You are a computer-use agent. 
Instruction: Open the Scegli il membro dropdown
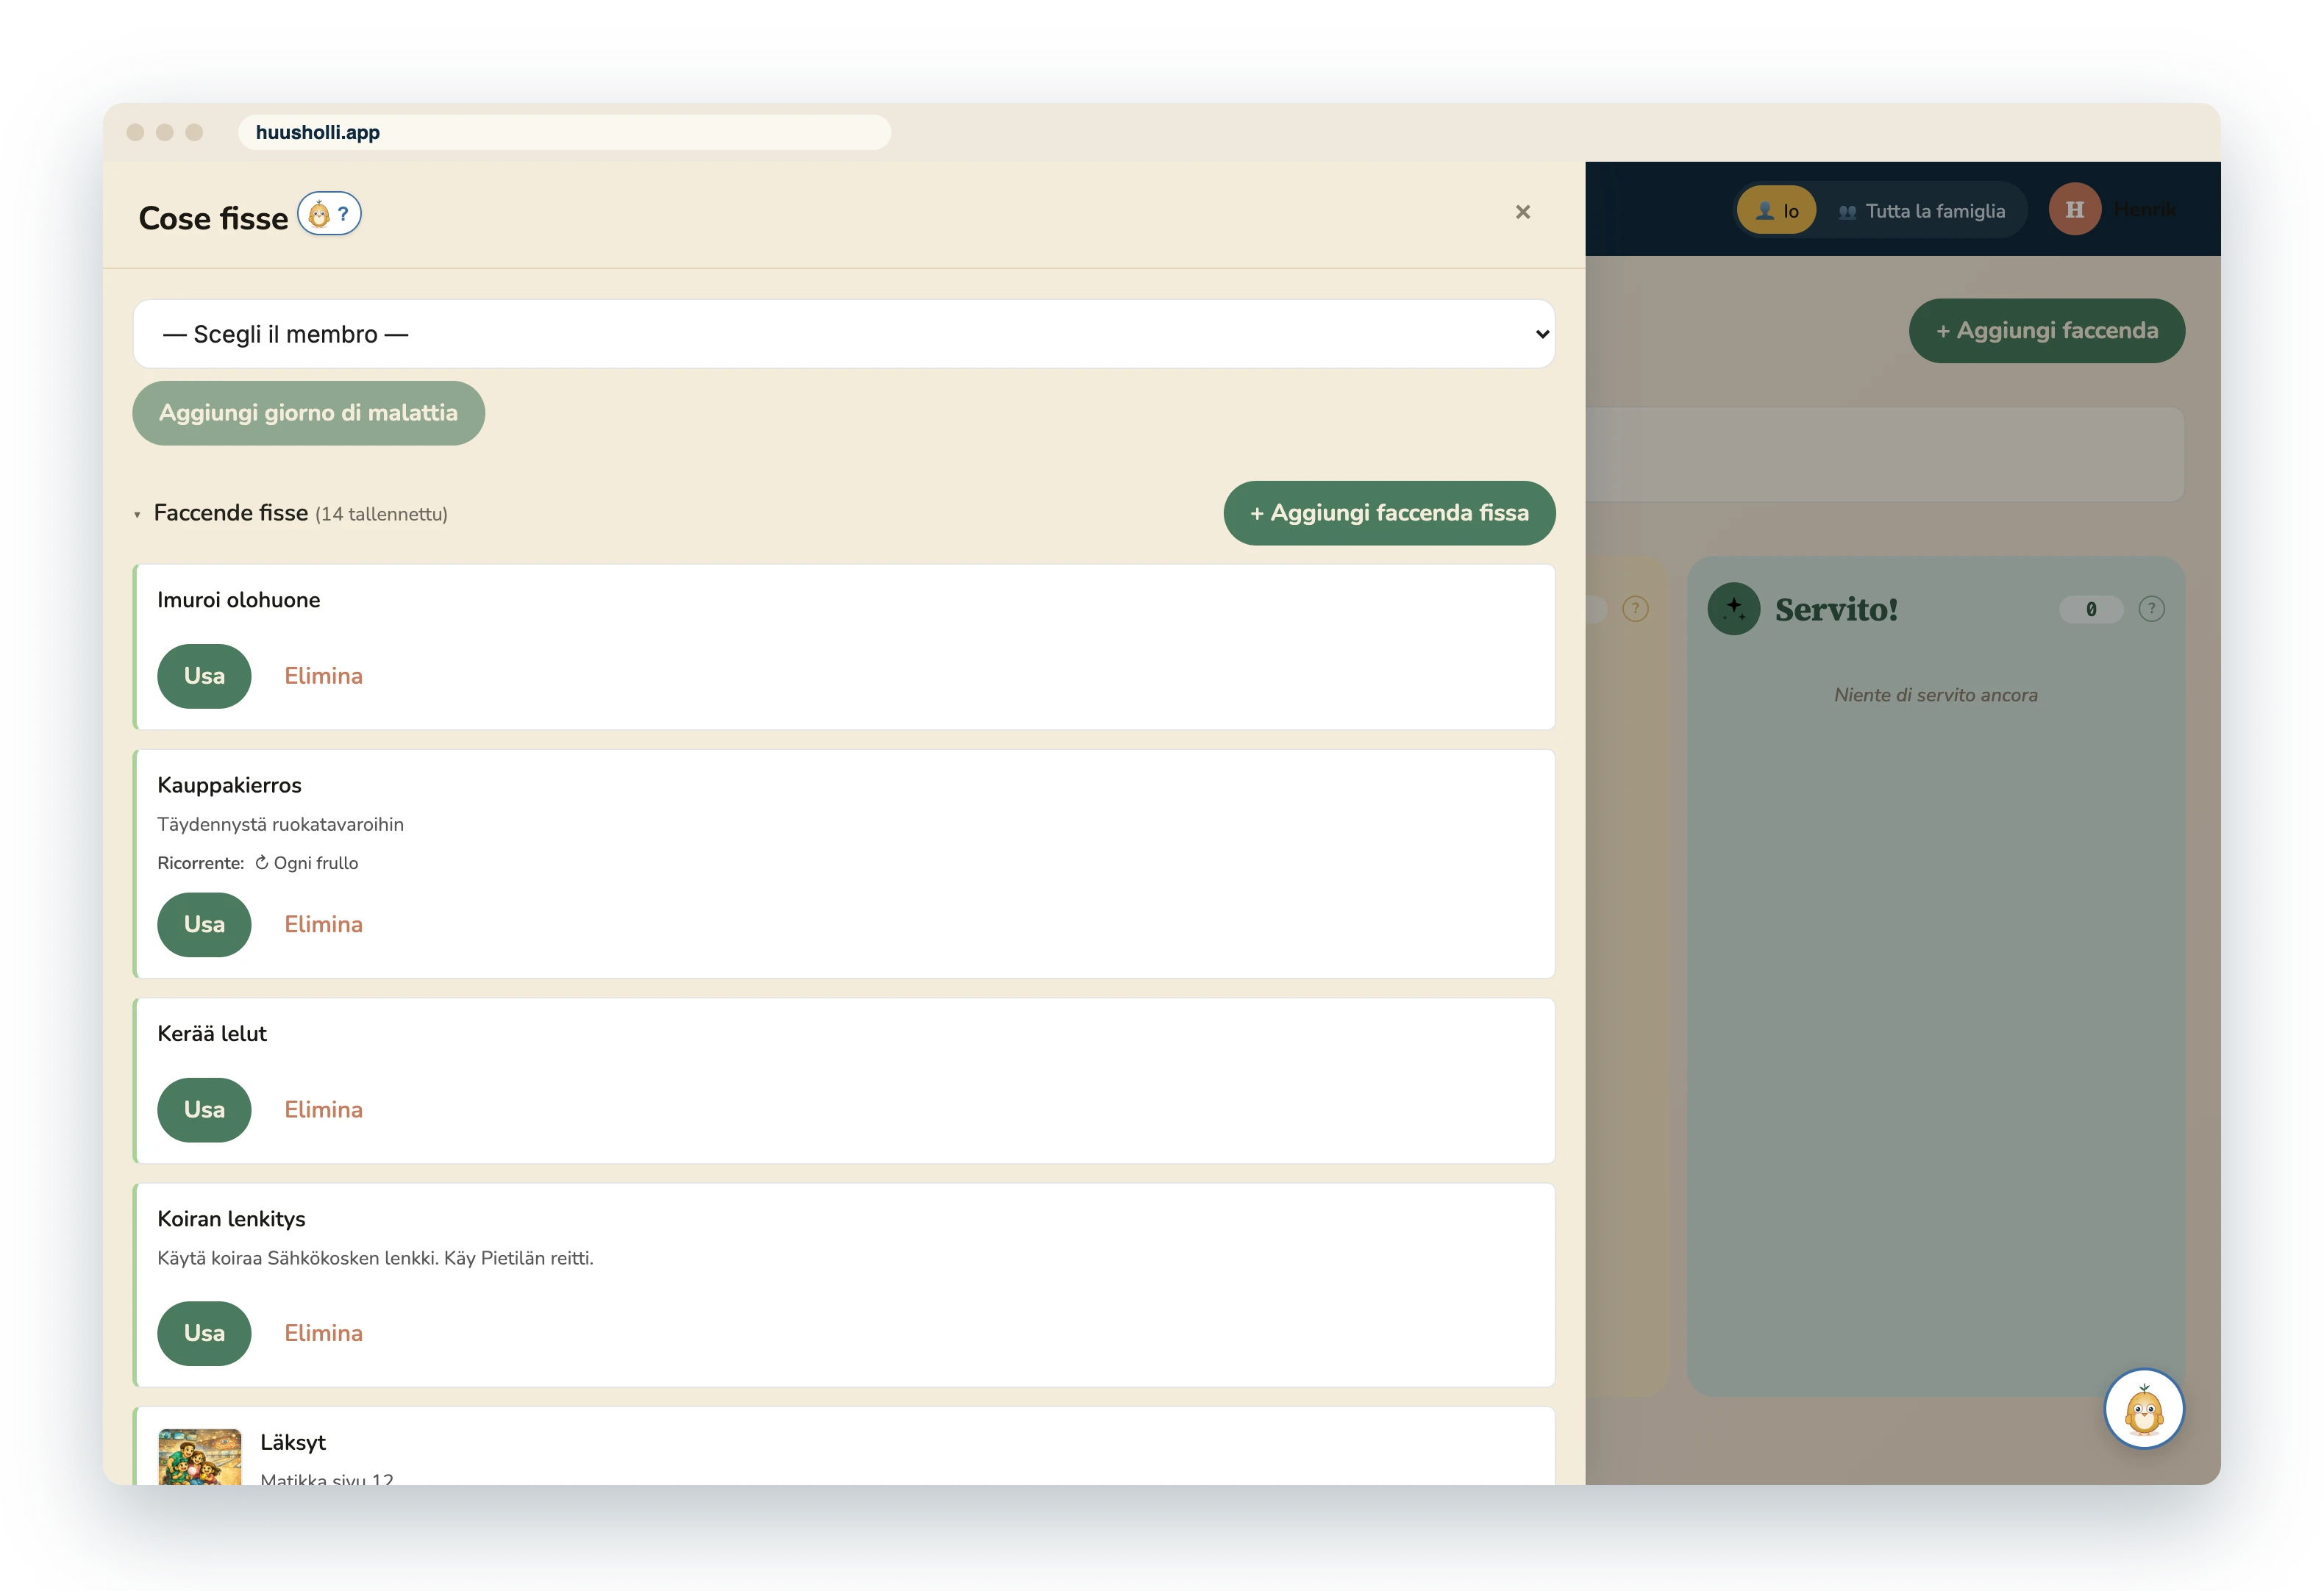843,334
